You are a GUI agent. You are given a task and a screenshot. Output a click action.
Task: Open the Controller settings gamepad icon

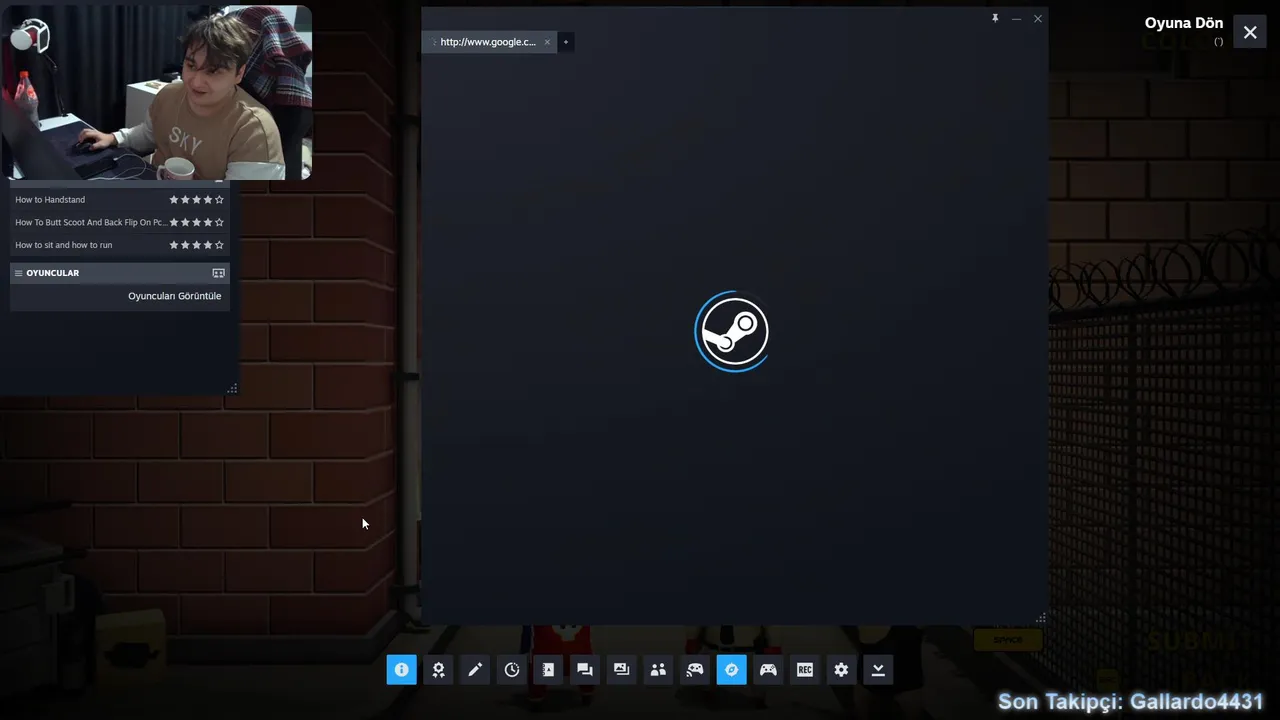(x=768, y=670)
